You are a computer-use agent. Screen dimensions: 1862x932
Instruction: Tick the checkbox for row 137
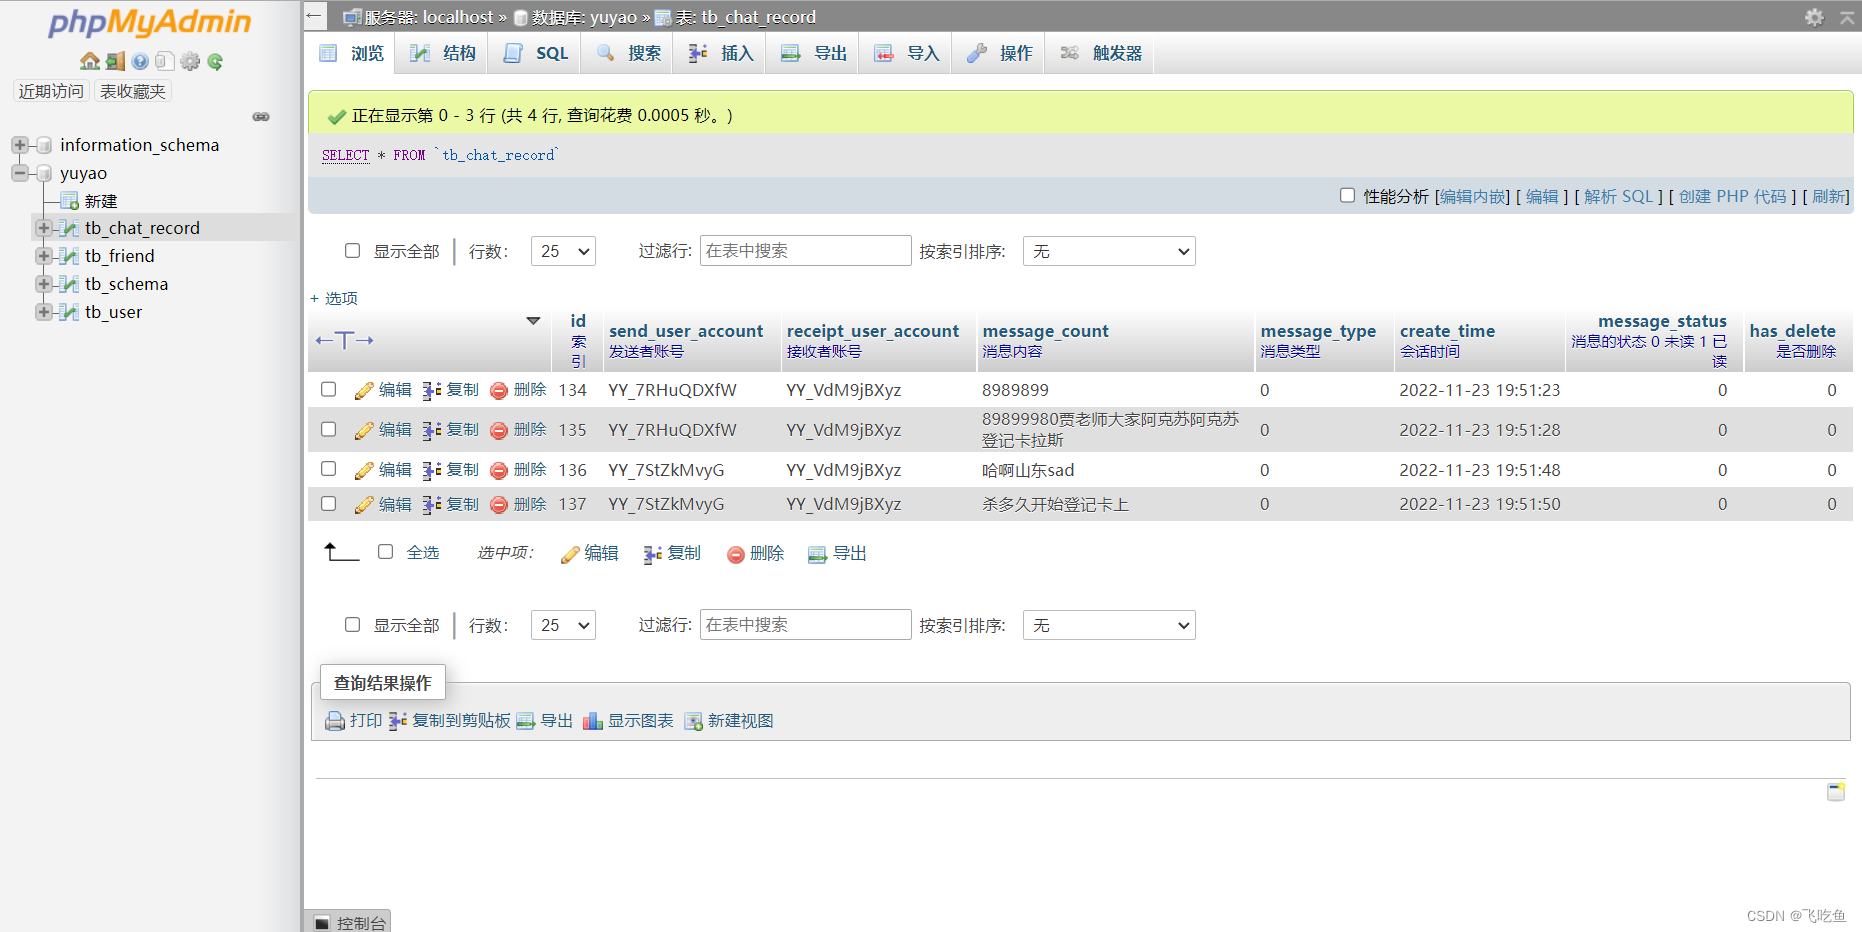click(328, 503)
